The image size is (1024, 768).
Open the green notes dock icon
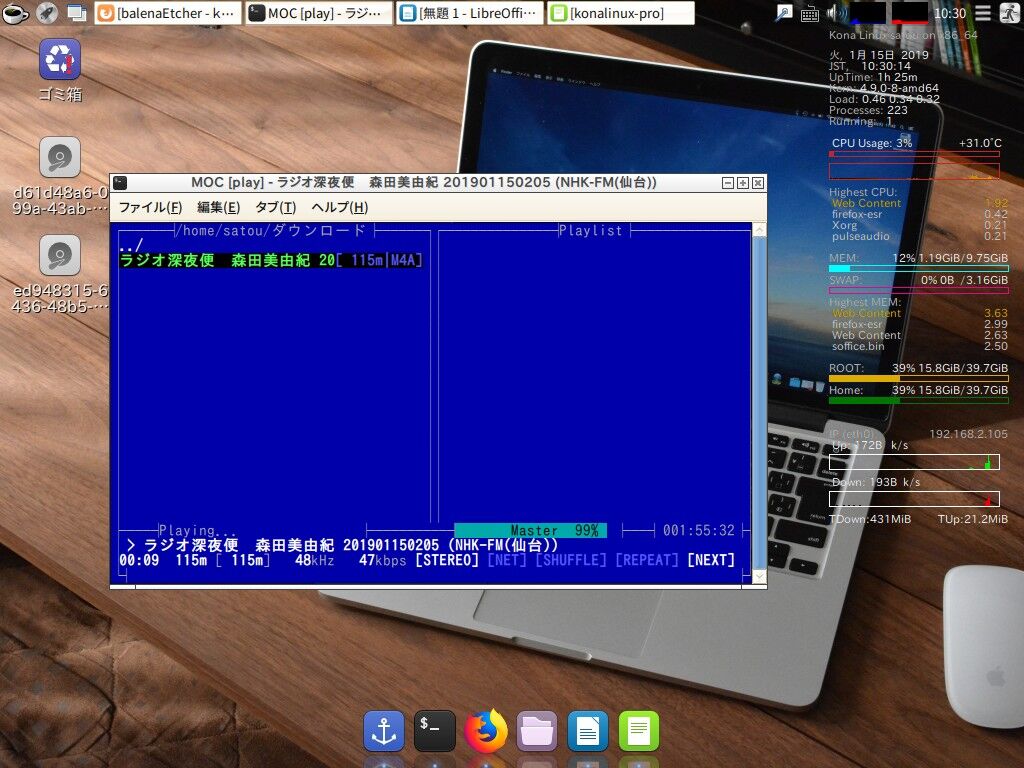639,731
